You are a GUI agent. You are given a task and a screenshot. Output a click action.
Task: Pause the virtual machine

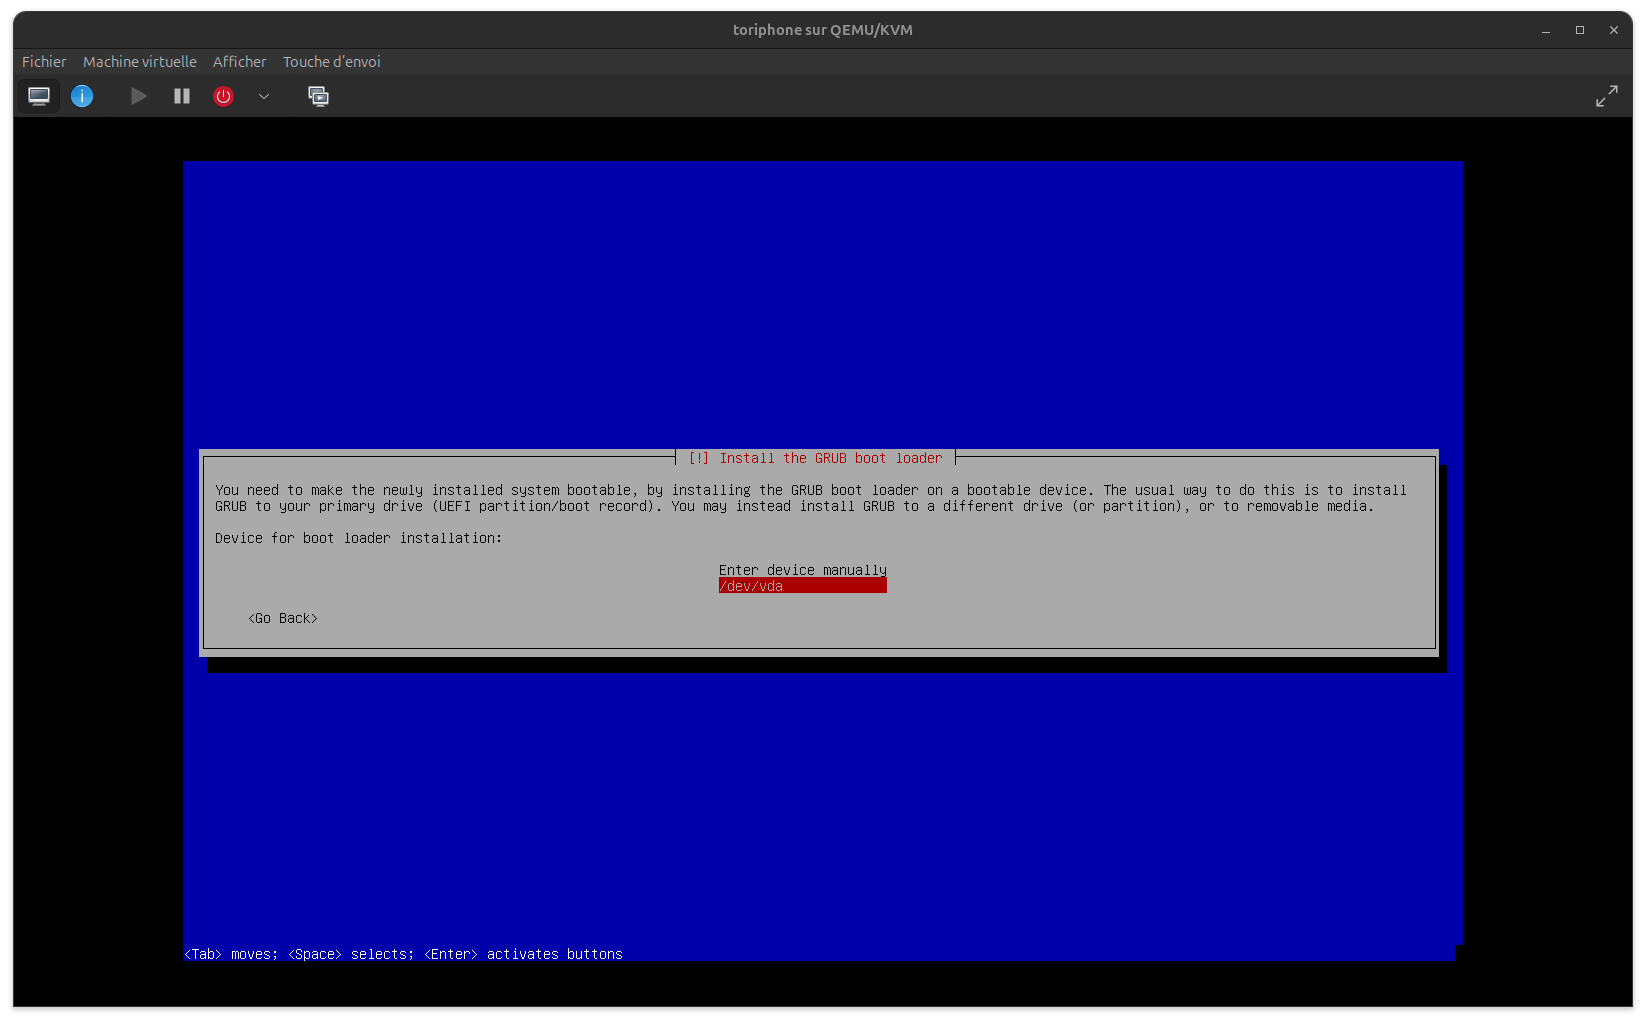click(x=181, y=96)
